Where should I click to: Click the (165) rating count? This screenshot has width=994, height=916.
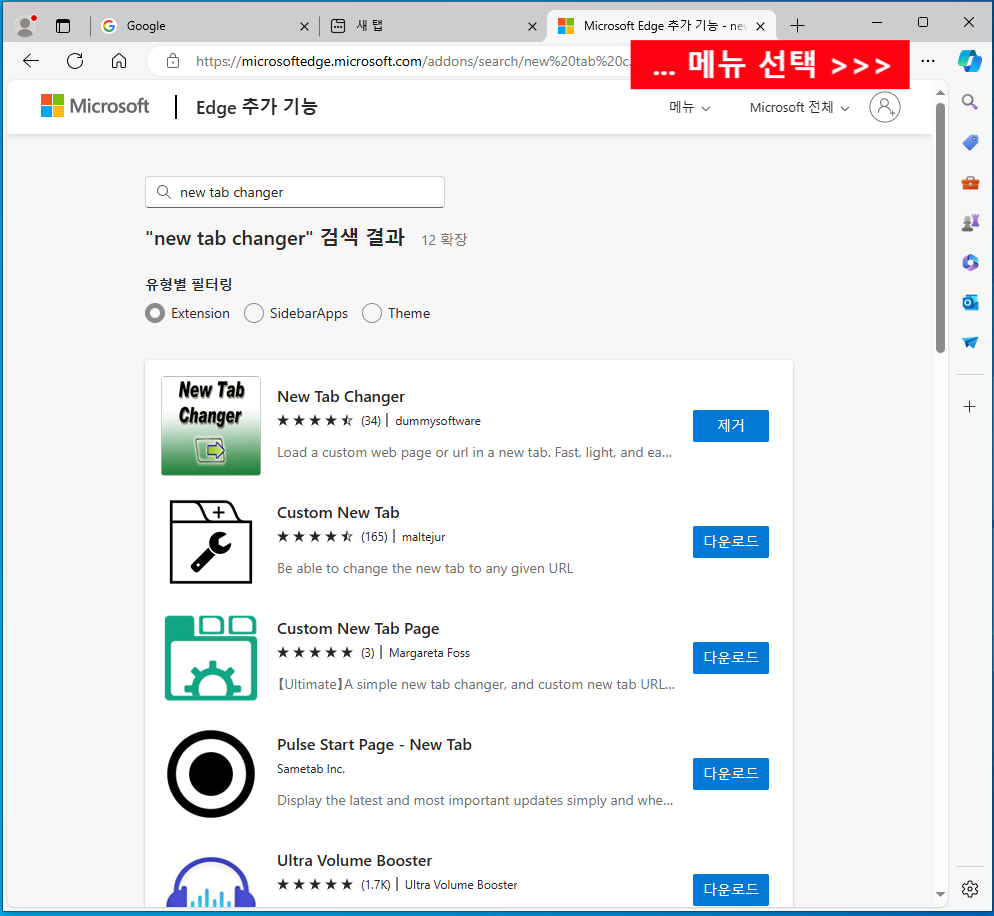pos(374,537)
